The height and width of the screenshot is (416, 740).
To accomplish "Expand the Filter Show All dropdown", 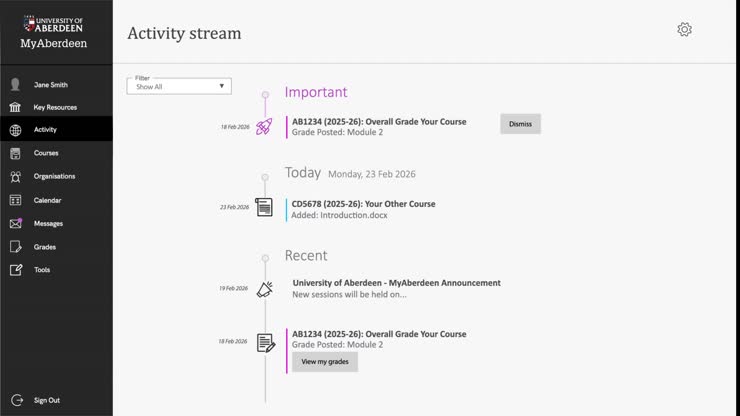I will pos(178,86).
